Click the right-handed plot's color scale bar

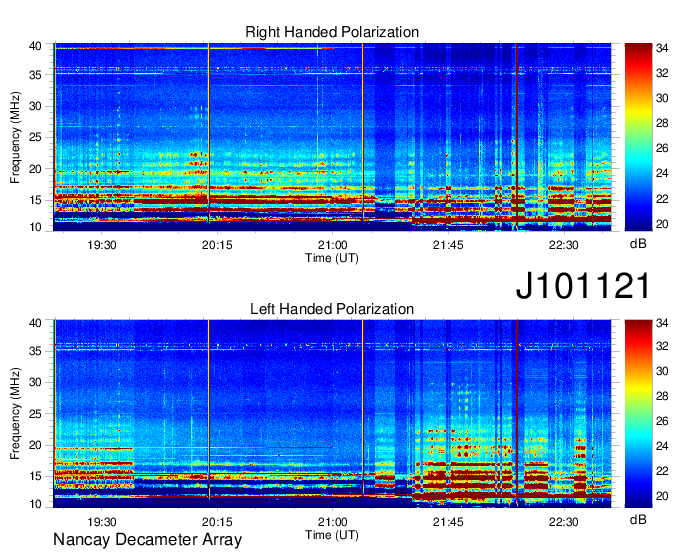pyautogui.click(x=638, y=137)
